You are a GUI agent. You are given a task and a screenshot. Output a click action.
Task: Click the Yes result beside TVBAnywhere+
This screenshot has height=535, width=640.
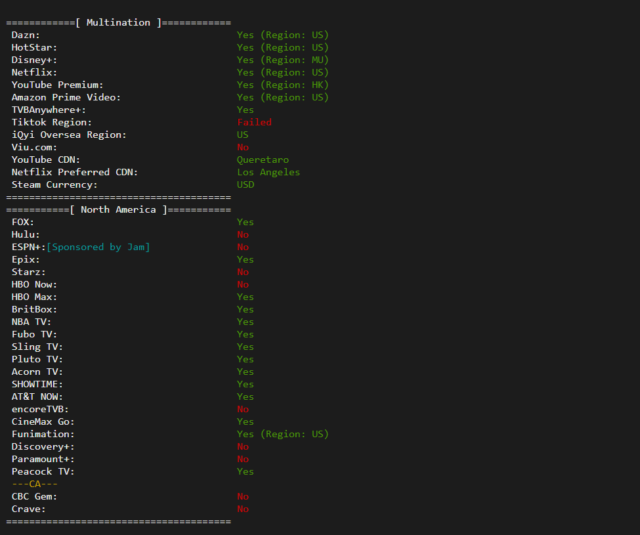(x=245, y=110)
